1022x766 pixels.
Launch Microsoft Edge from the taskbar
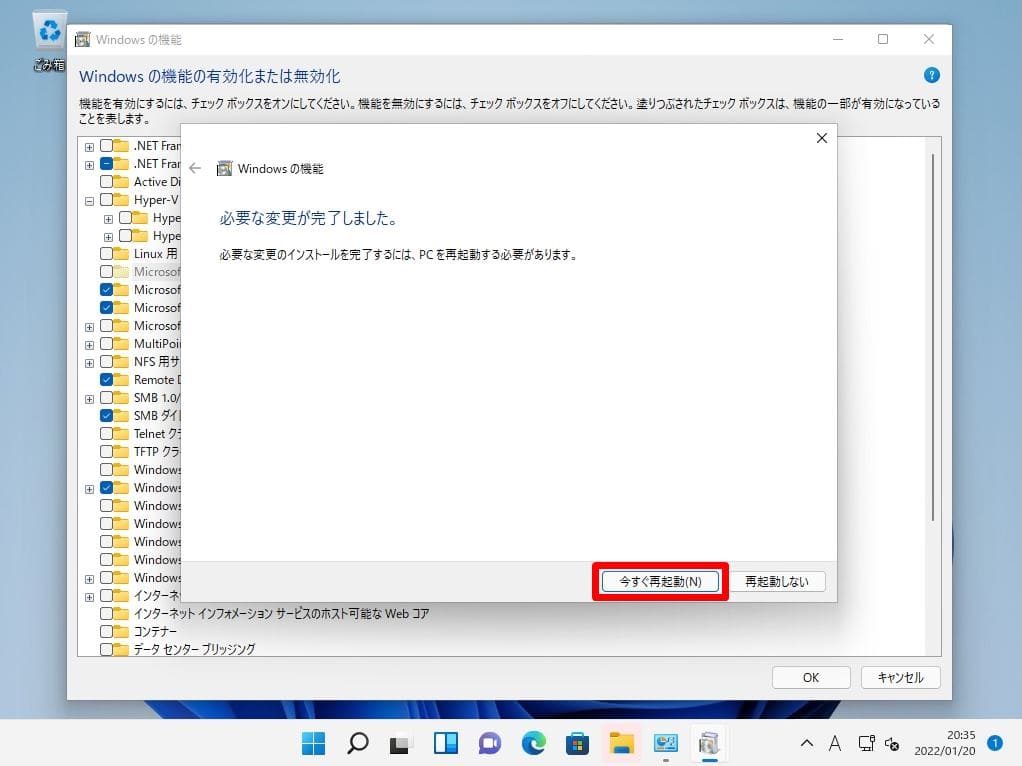pyautogui.click(x=534, y=743)
